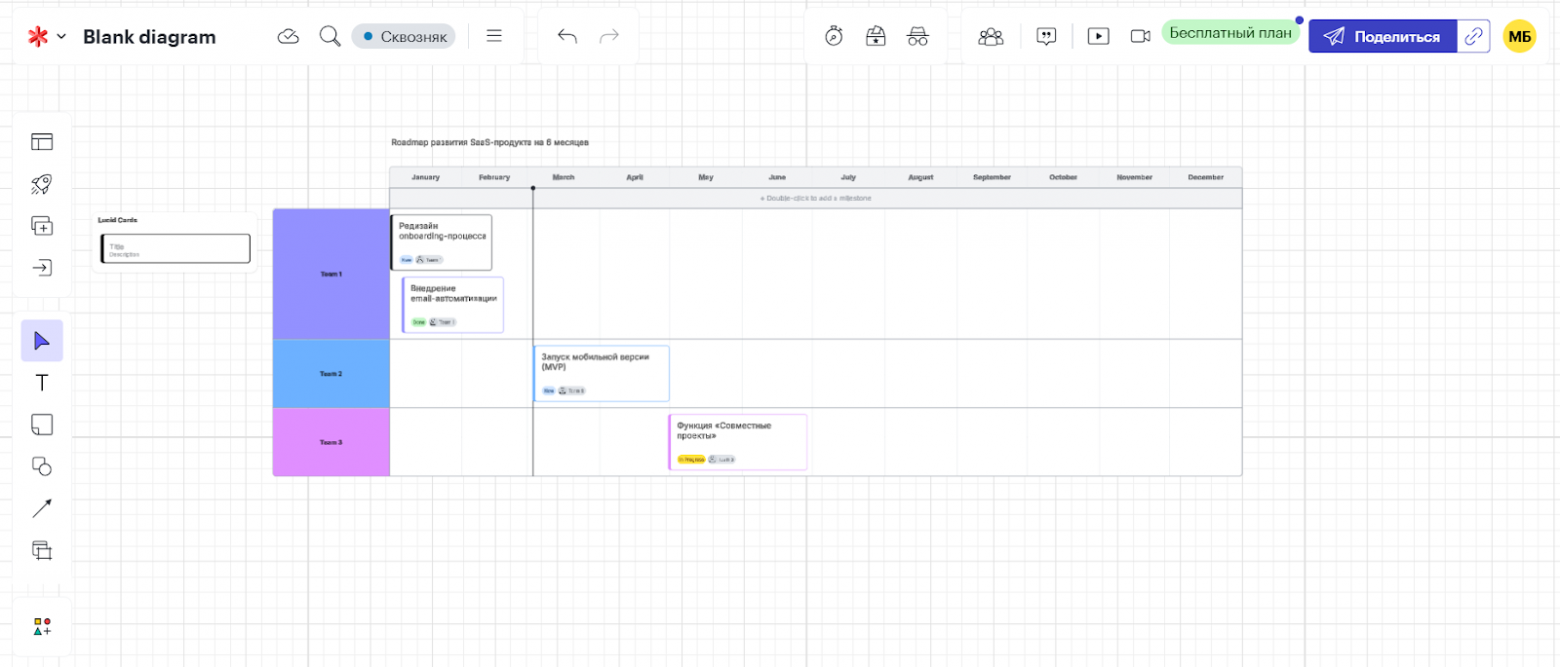Open the Templates panel icon
The height and width of the screenshot is (667, 1560).
(x=41, y=141)
